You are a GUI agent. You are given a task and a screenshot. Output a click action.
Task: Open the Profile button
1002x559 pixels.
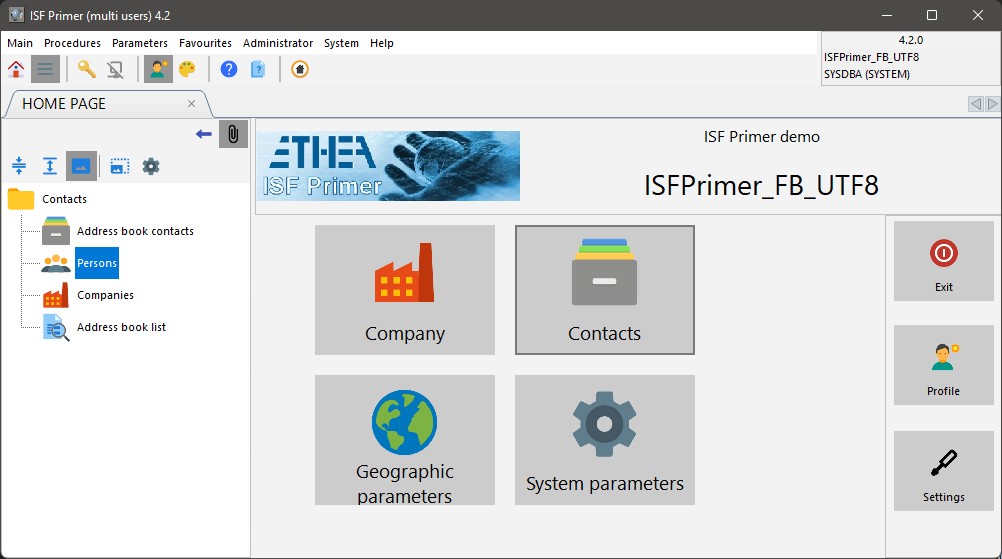pos(943,365)
